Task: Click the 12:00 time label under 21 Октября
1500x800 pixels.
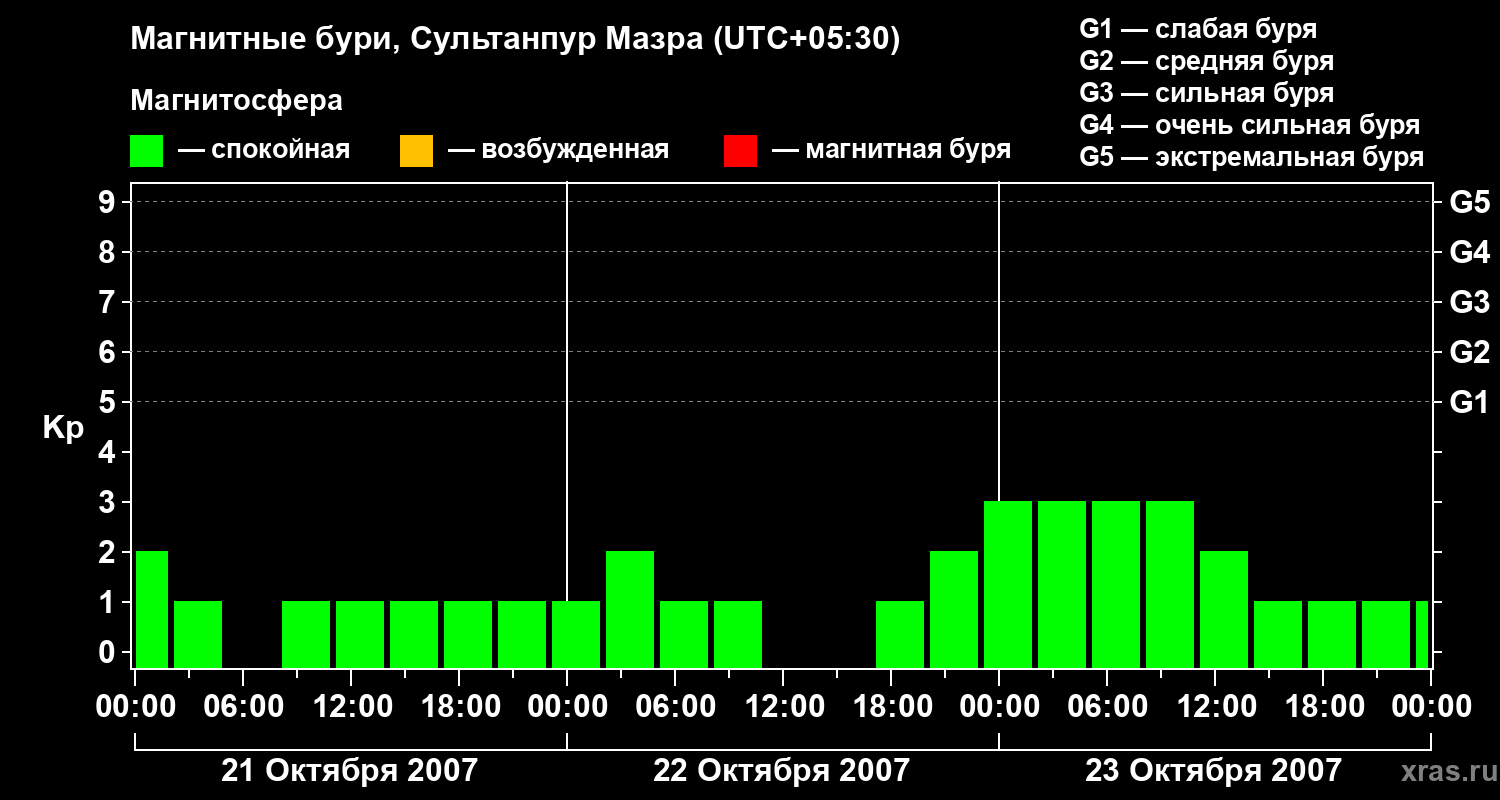Action: (x=351, y=707)
